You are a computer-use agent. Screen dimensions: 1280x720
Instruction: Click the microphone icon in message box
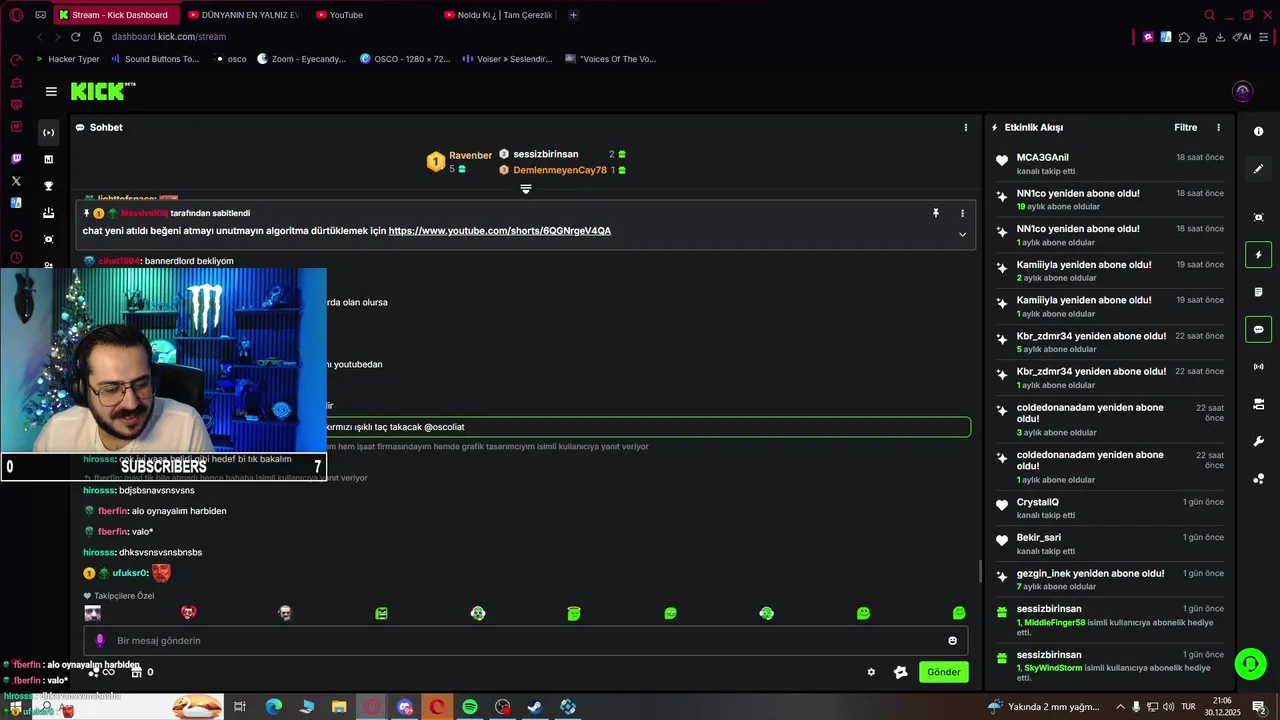[99, 641]
